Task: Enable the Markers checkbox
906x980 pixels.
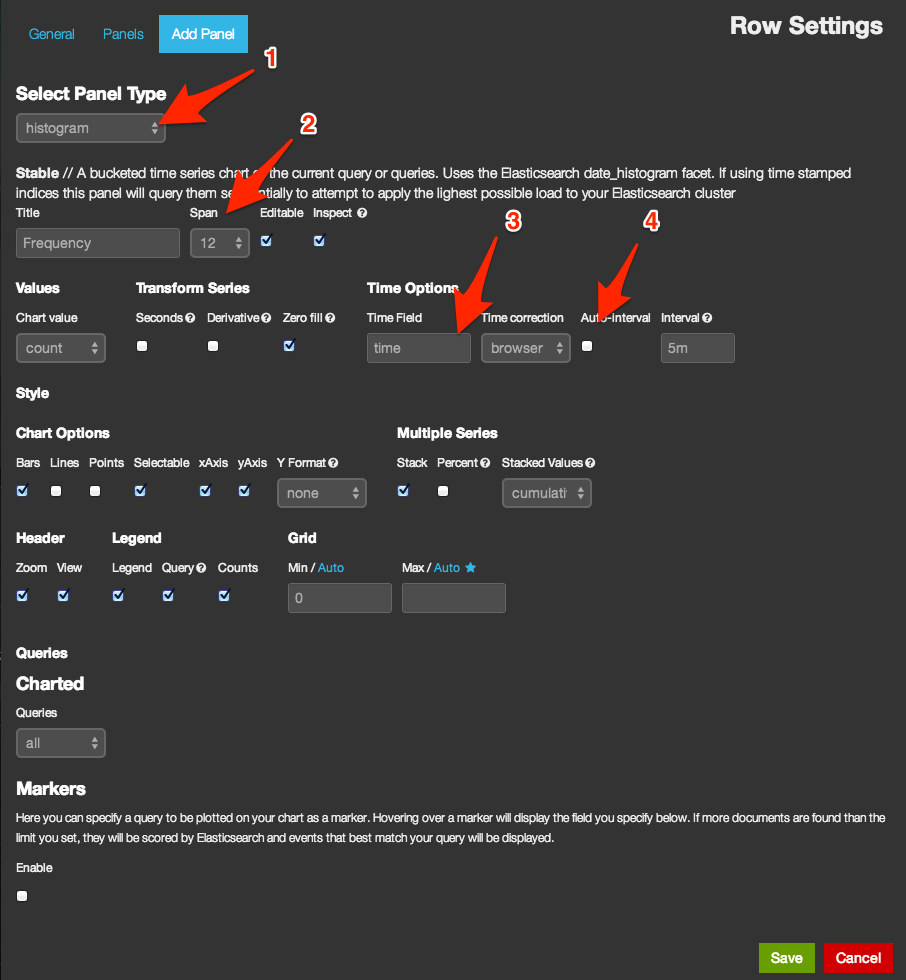Action: coord(22,896)
